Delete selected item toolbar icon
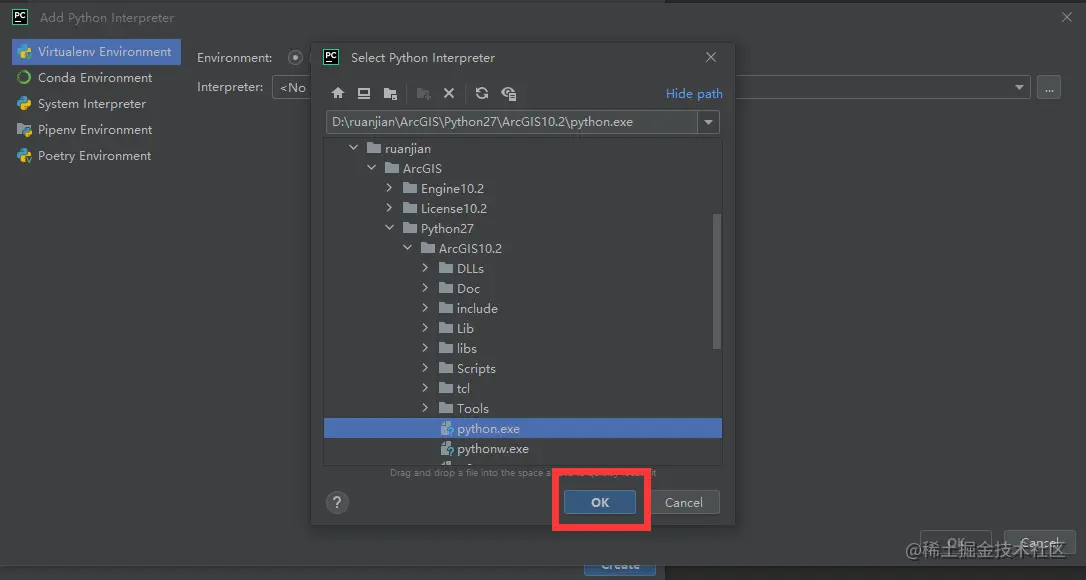The image size is (1086, 580). 449,94
